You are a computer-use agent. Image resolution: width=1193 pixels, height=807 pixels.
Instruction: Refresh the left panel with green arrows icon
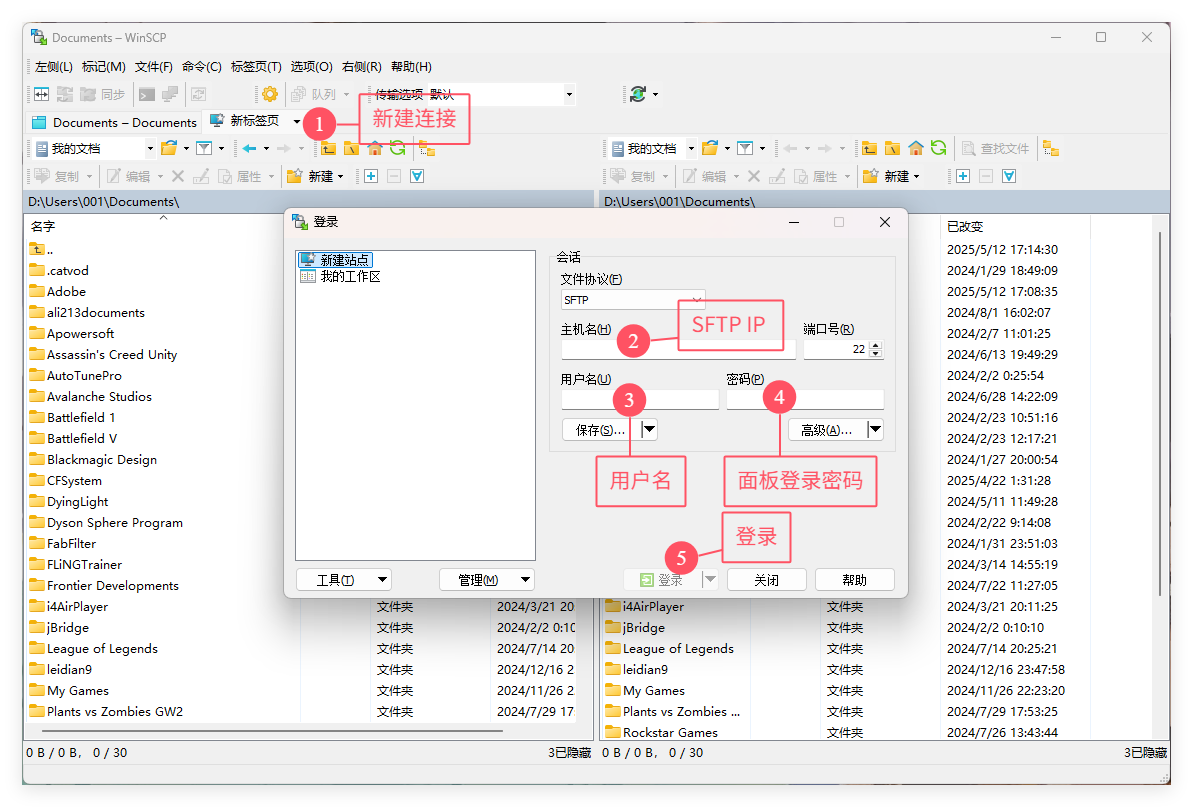397,148
